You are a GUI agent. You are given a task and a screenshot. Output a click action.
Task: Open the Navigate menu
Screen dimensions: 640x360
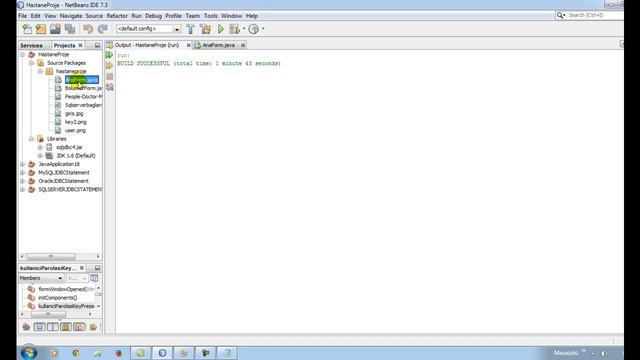tap(71, 16)
